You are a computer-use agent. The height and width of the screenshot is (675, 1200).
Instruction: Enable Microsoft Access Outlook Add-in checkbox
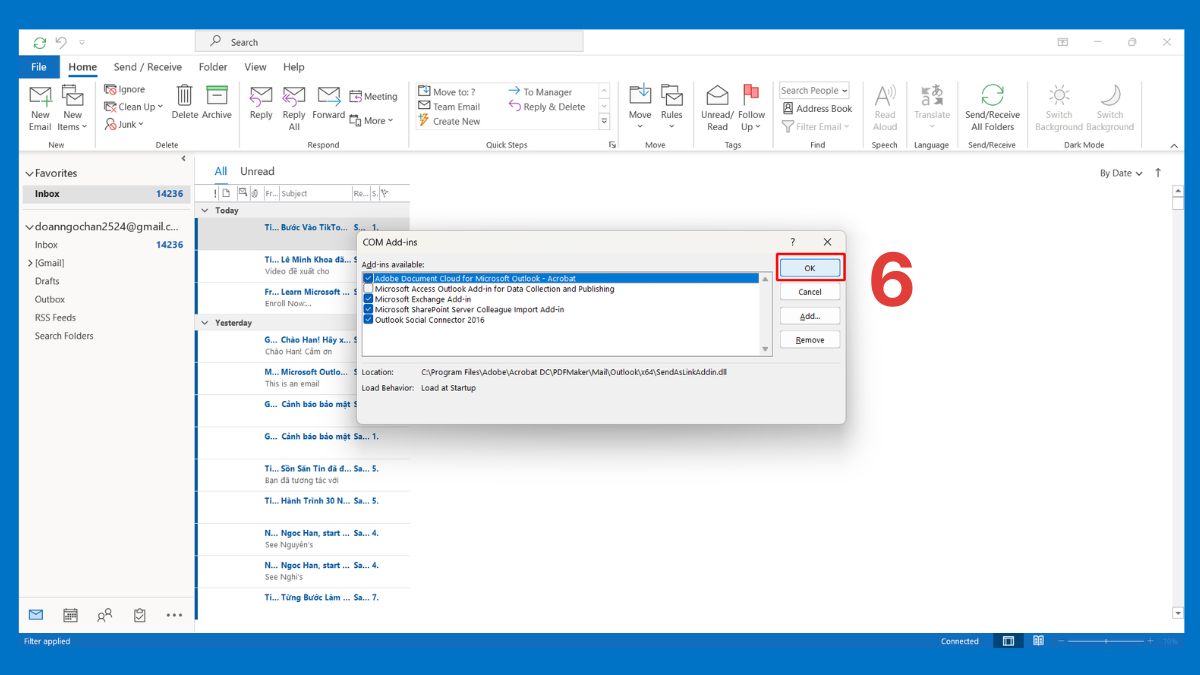369,289
